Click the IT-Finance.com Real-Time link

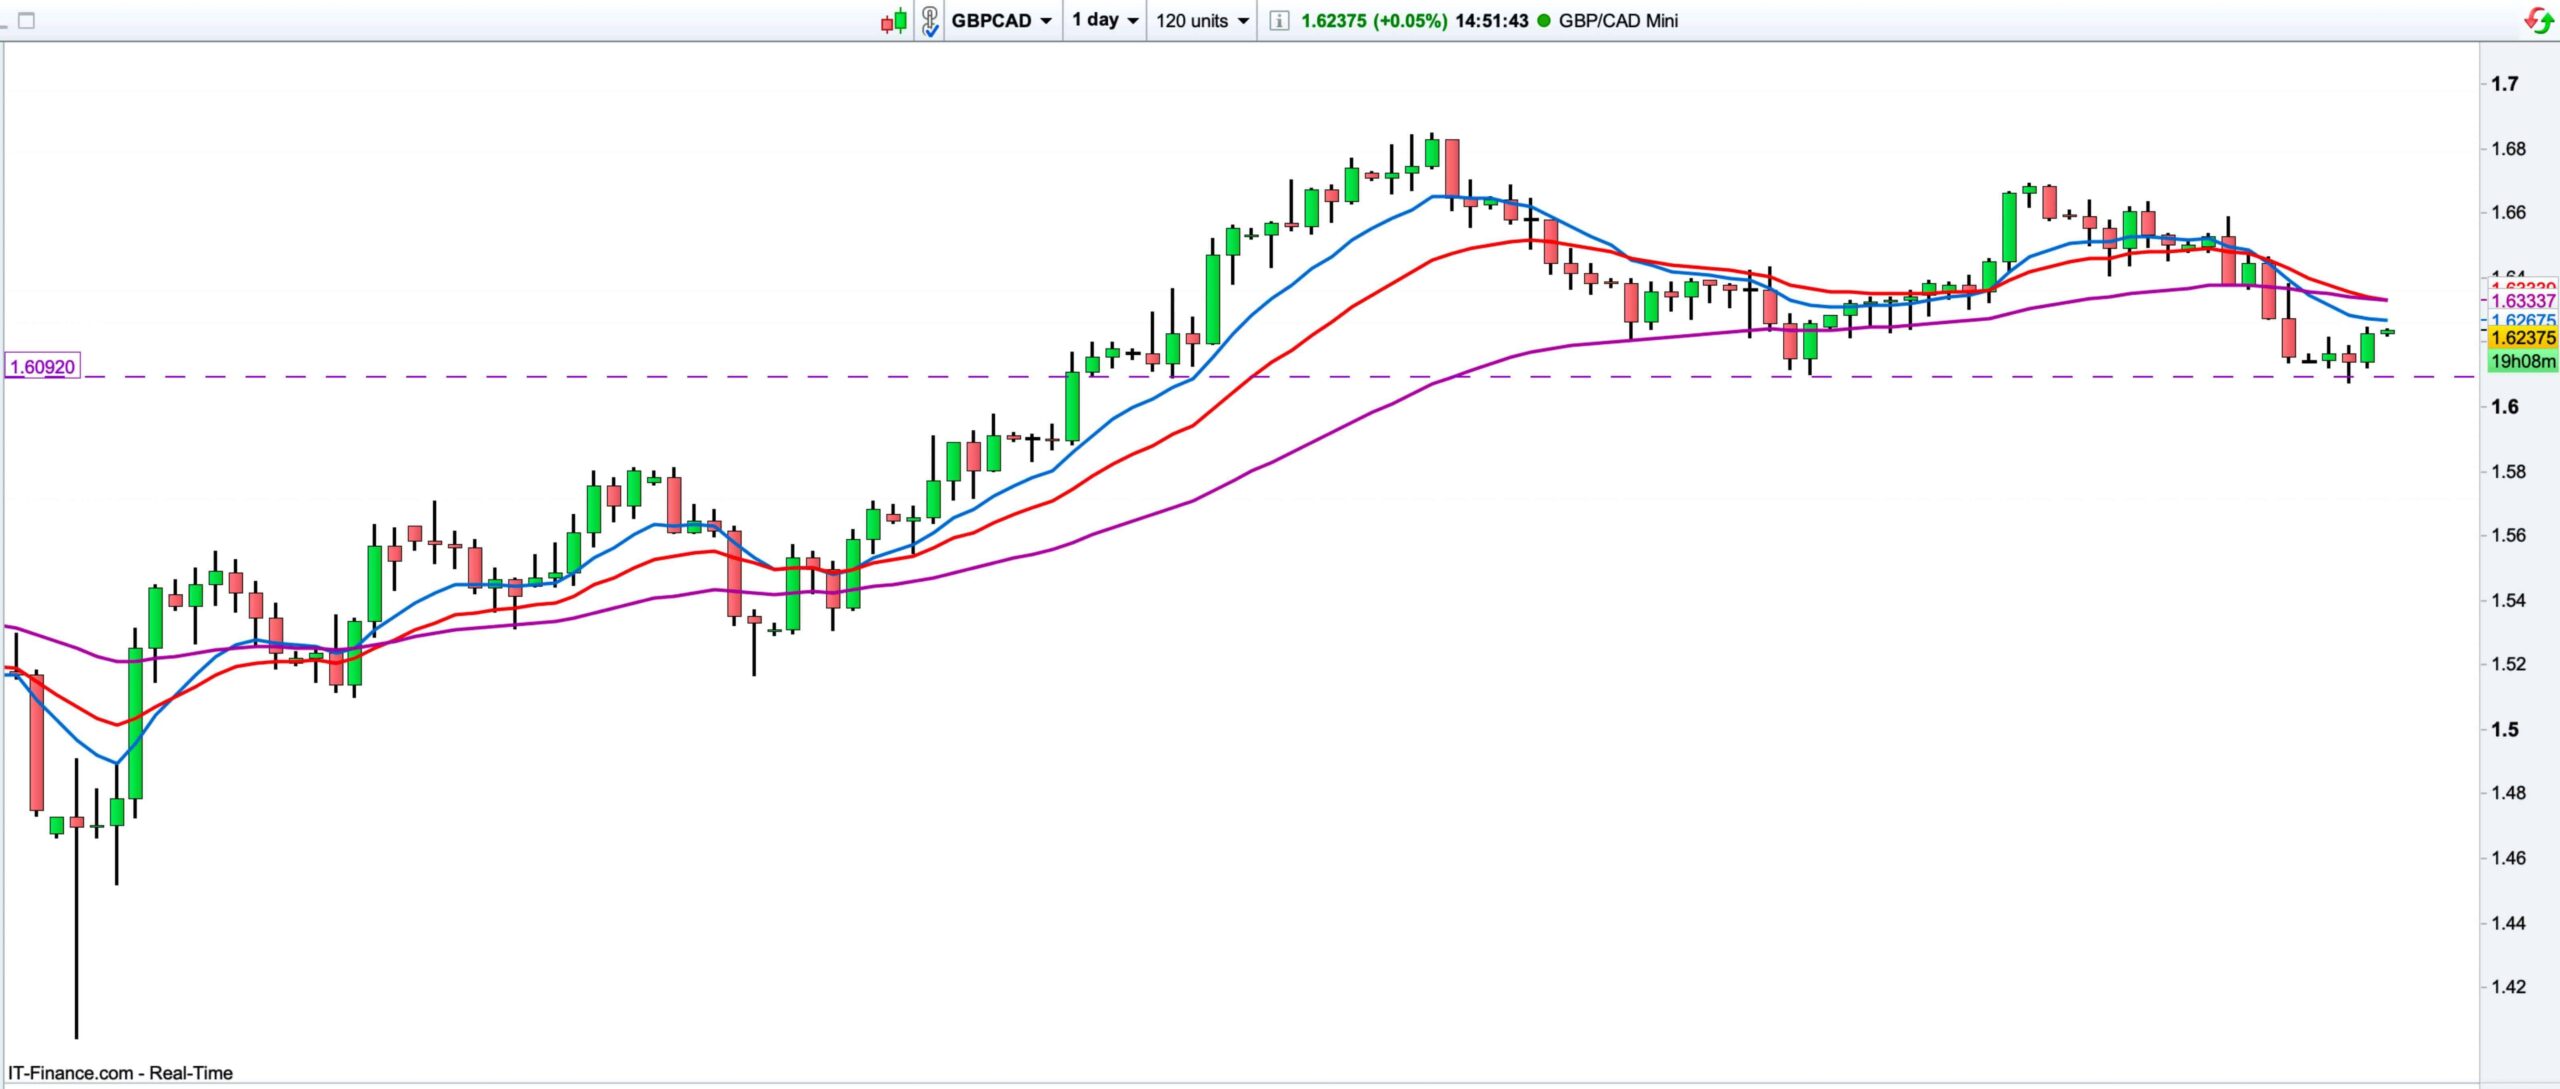coord(120,1073)
